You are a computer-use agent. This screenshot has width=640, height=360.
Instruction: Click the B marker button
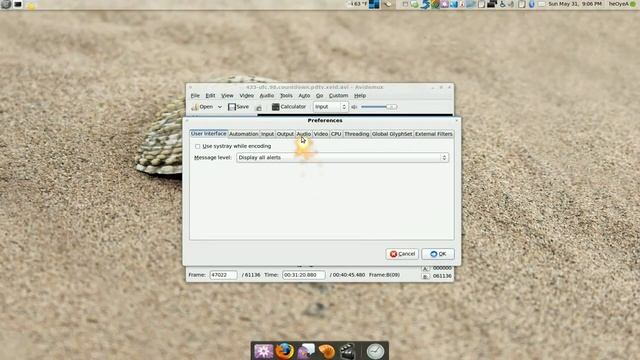point(425,276)
